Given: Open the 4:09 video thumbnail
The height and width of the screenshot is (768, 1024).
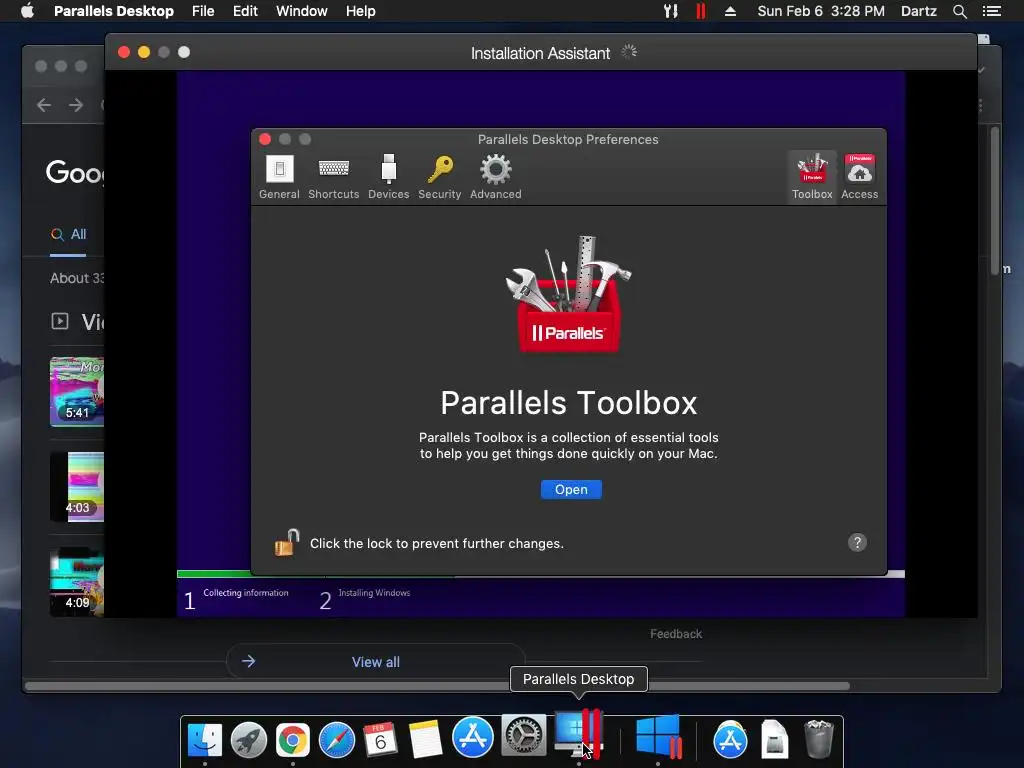Looking at the screenshot, I should [x=76, y=582].
